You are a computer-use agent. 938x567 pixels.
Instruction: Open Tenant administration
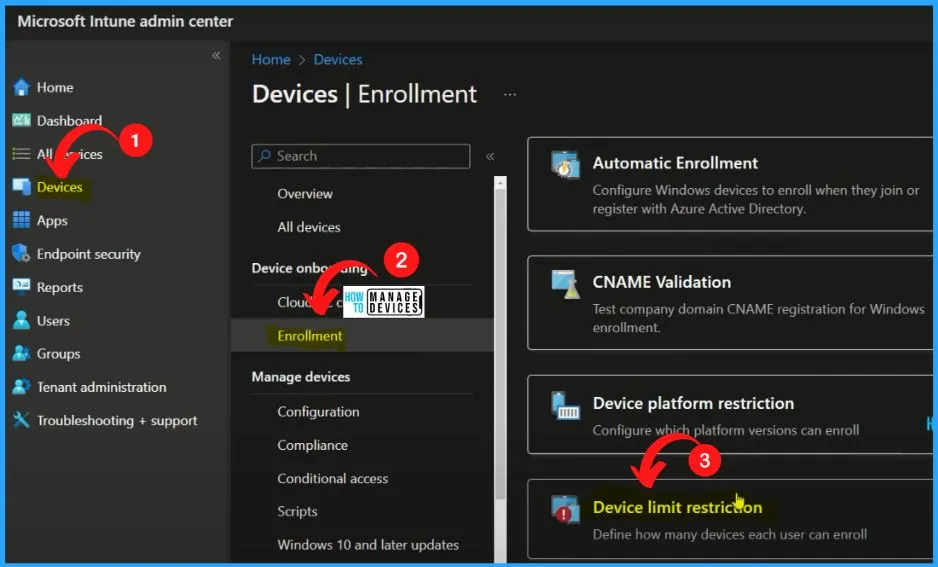(102, 387)
